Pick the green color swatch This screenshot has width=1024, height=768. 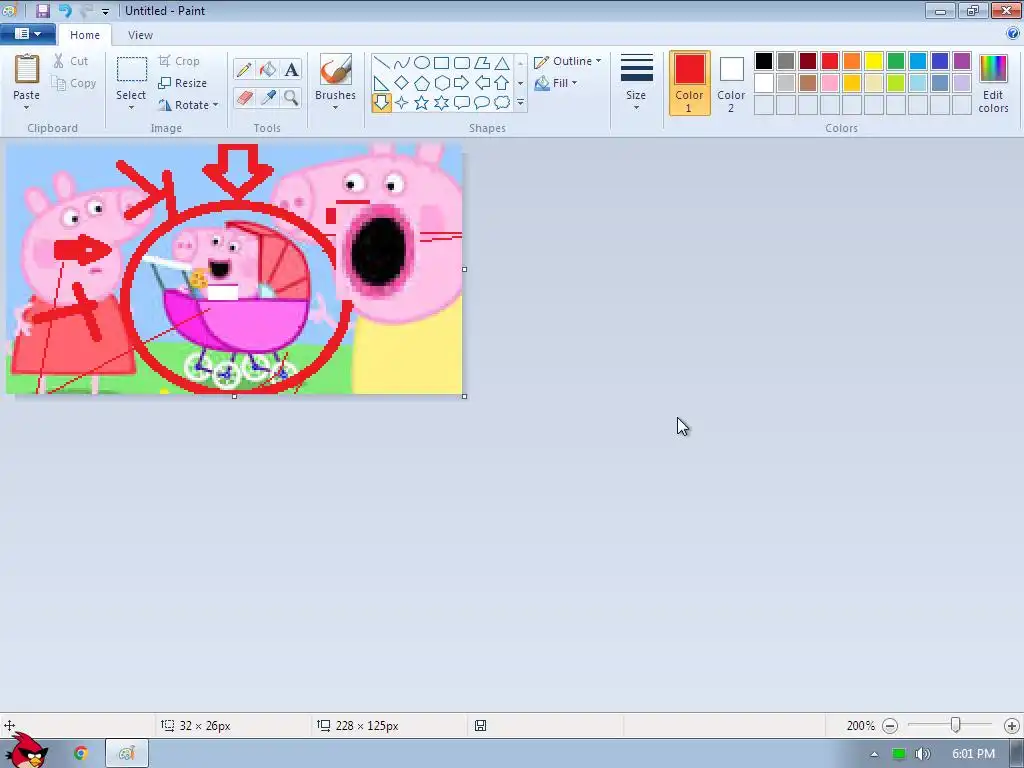(x=896, y=61)
